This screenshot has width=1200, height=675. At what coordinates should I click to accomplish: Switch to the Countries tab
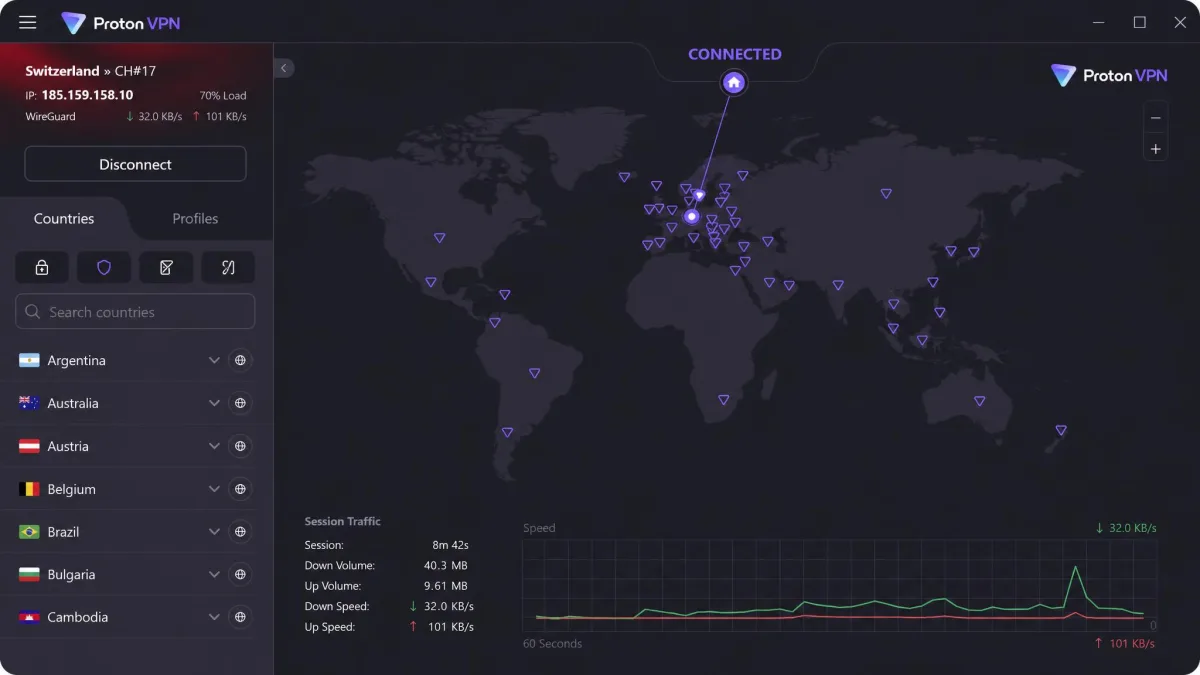64,218
